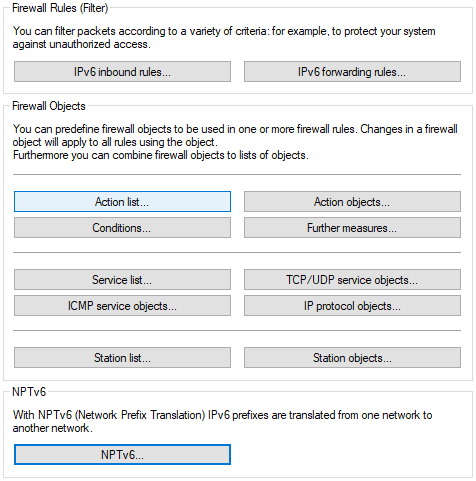This screenshot has width=476, height=481.
Task: Click the NPTv6 group heading label
Action: pyautogui.click(x=29, y=392)
